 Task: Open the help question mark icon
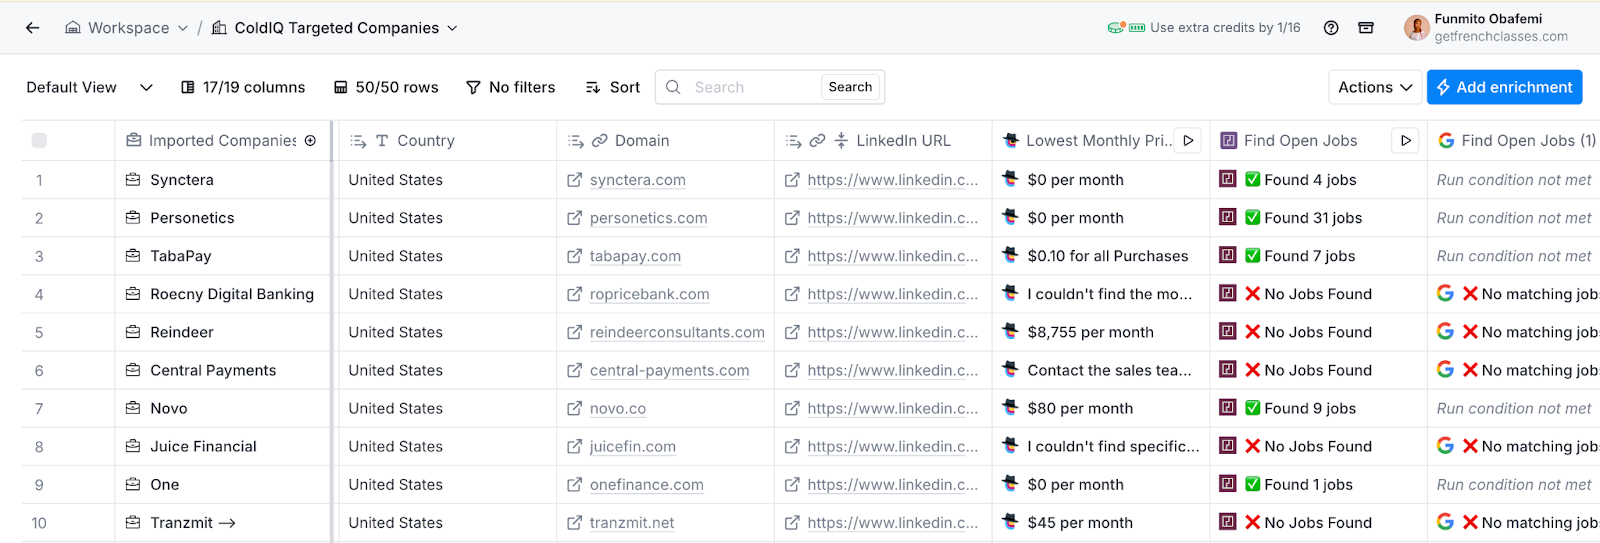pyautogui.click(x=1331, y=28)
